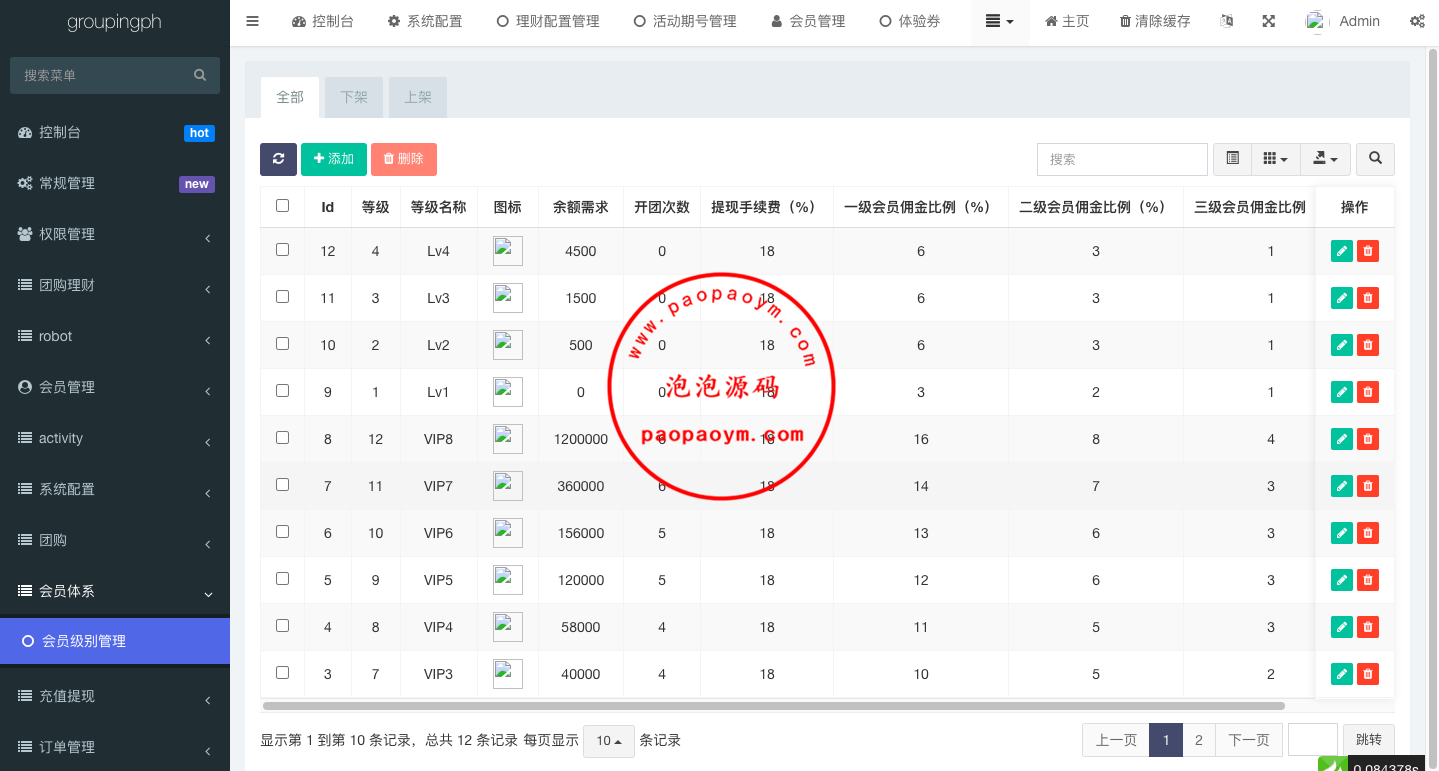
Task: Click the refresh table icon button
Action: [x=278, y=159]
